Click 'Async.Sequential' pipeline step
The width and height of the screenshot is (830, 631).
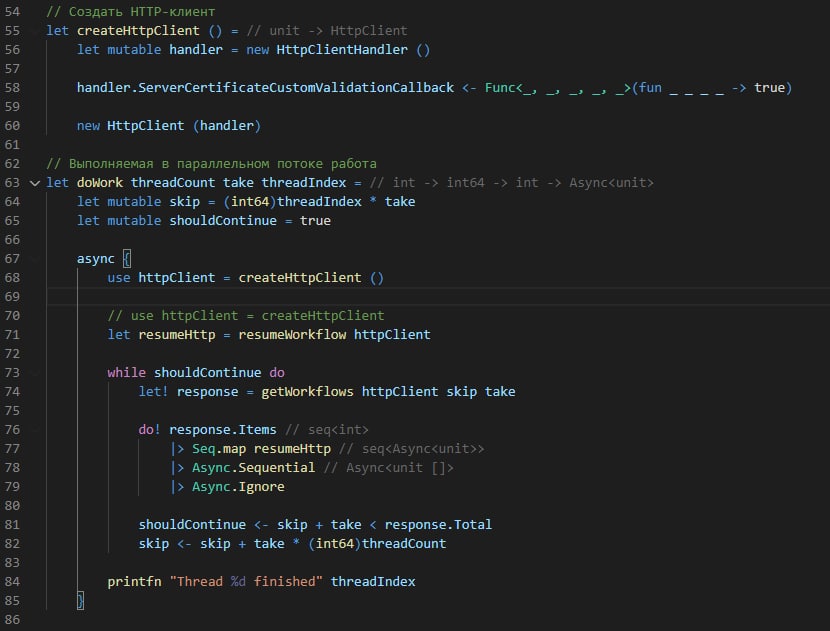[254, 468]
